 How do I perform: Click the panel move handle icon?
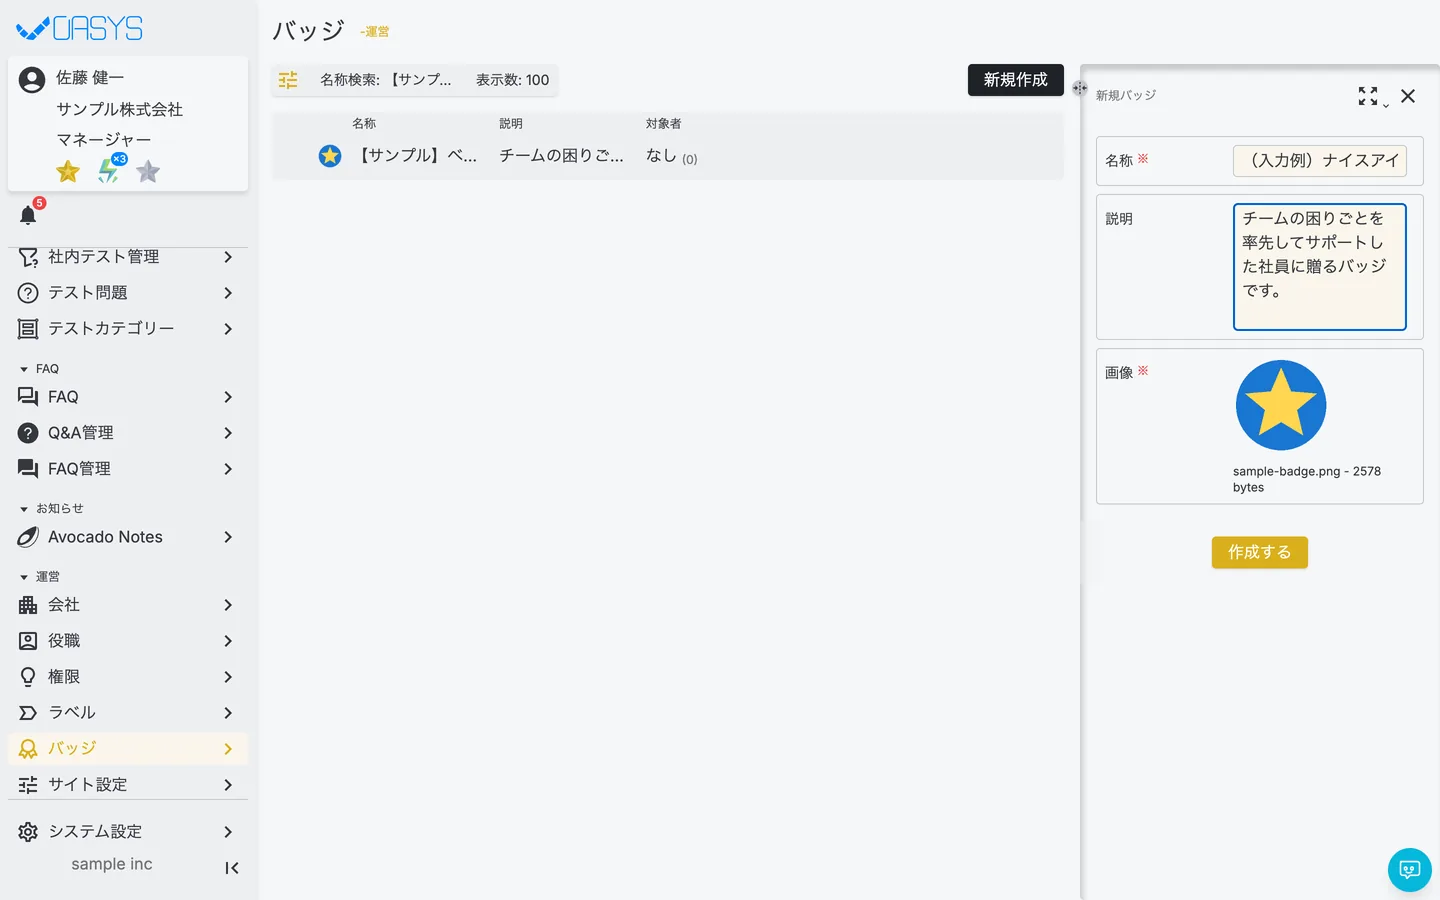point(1080,88)
